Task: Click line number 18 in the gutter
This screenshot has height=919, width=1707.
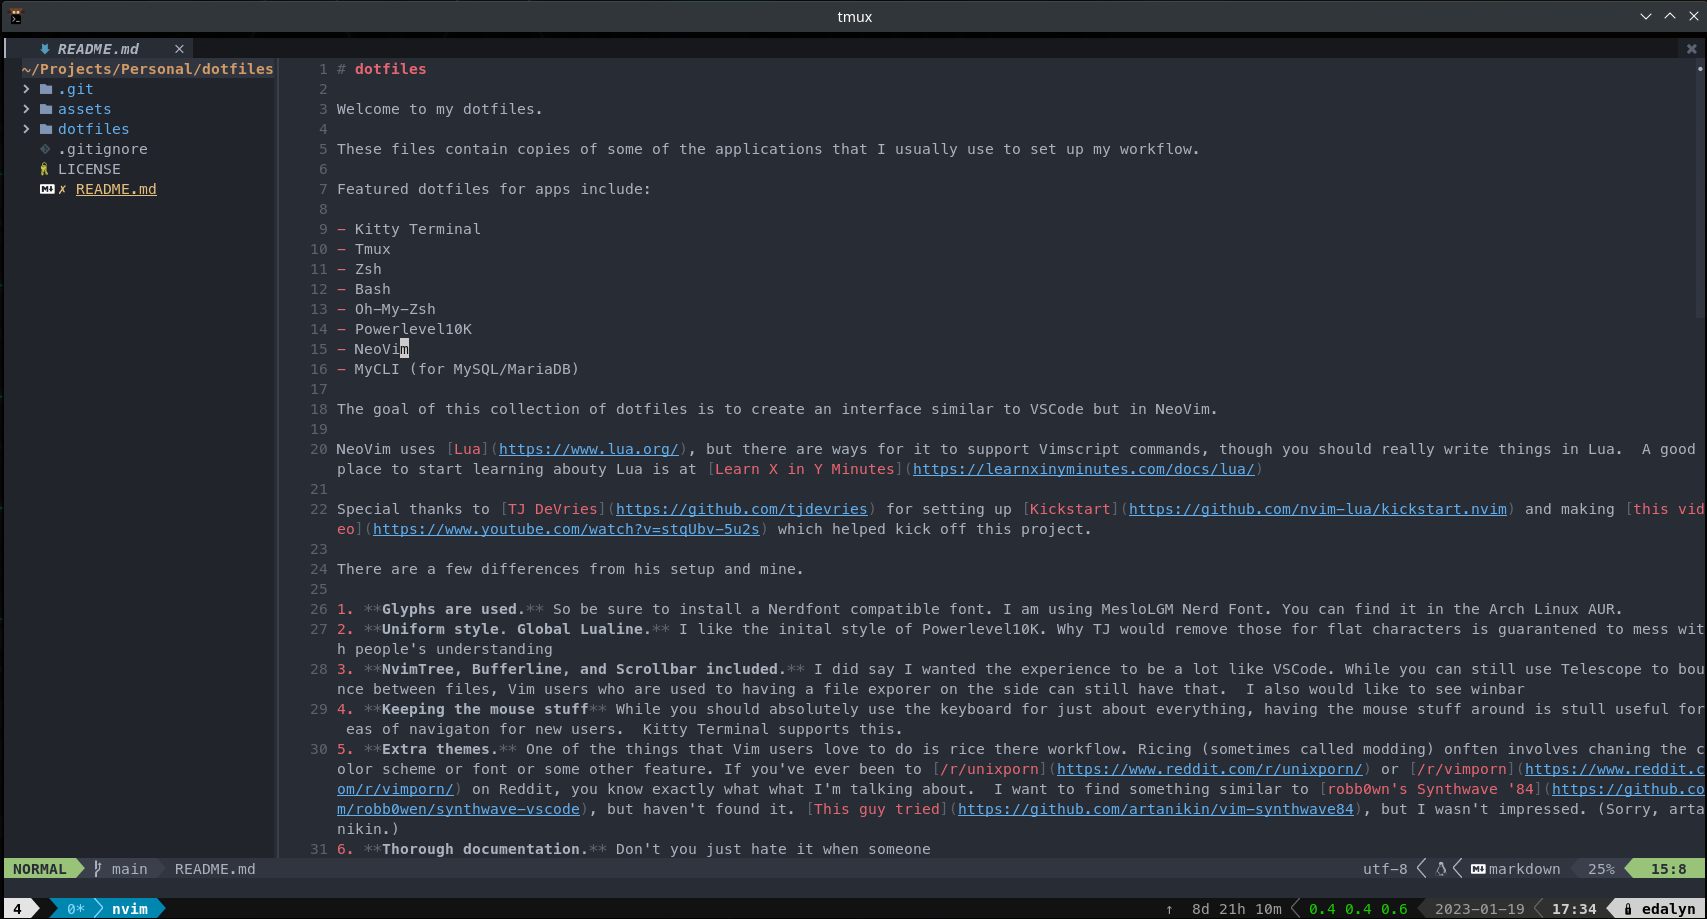Action: pyautogui.click(x=319, y=409)
